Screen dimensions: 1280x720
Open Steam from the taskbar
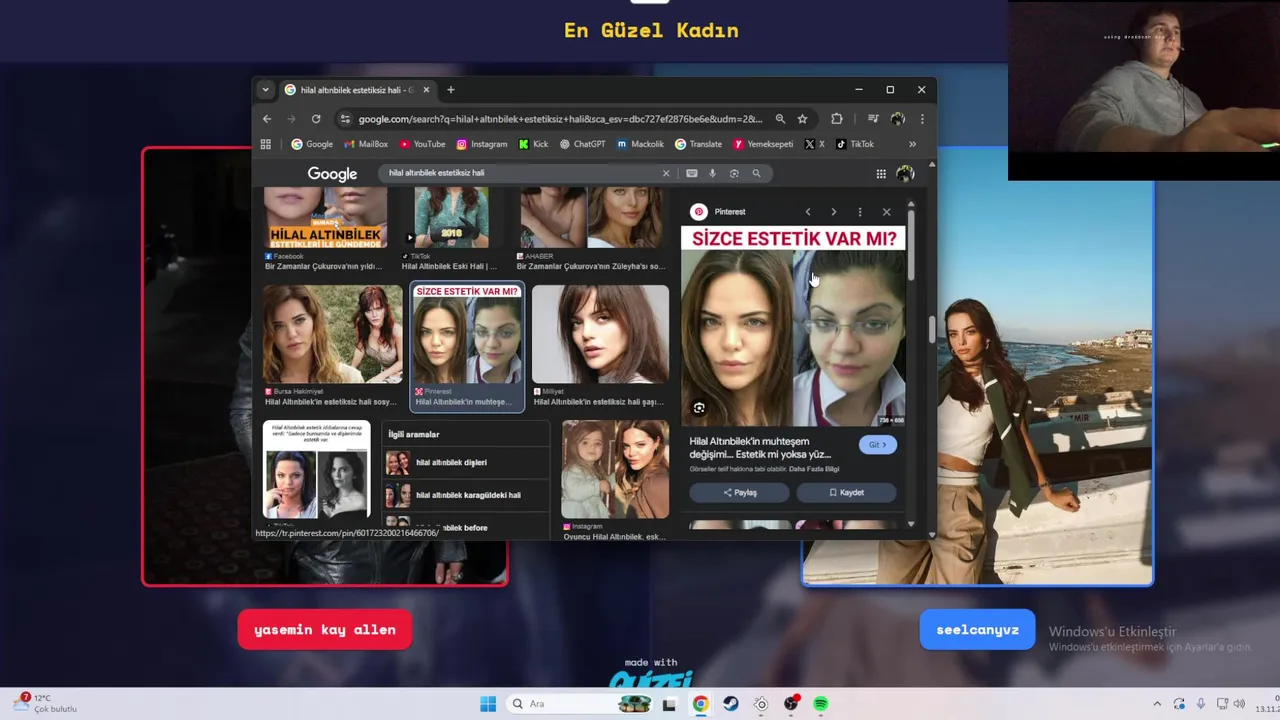731,704
